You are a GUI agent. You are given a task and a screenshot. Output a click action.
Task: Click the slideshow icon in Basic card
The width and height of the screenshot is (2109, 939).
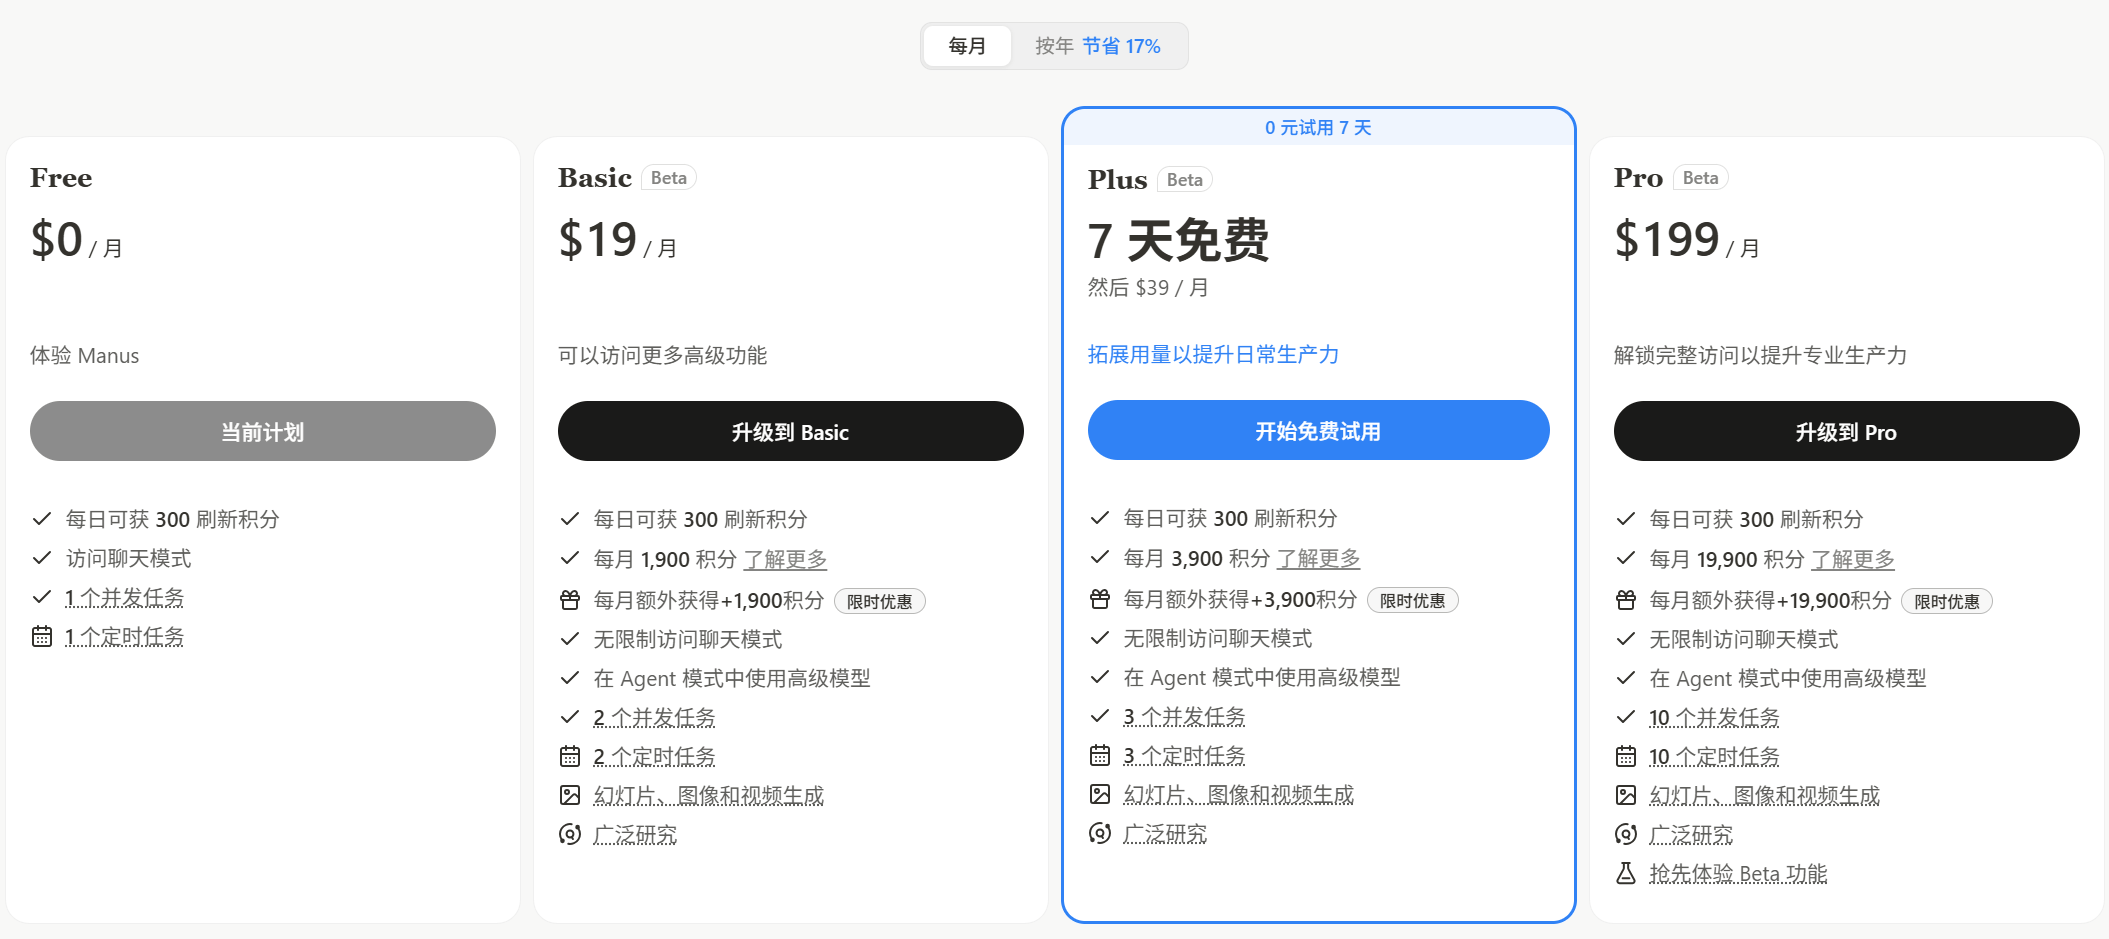570,794
